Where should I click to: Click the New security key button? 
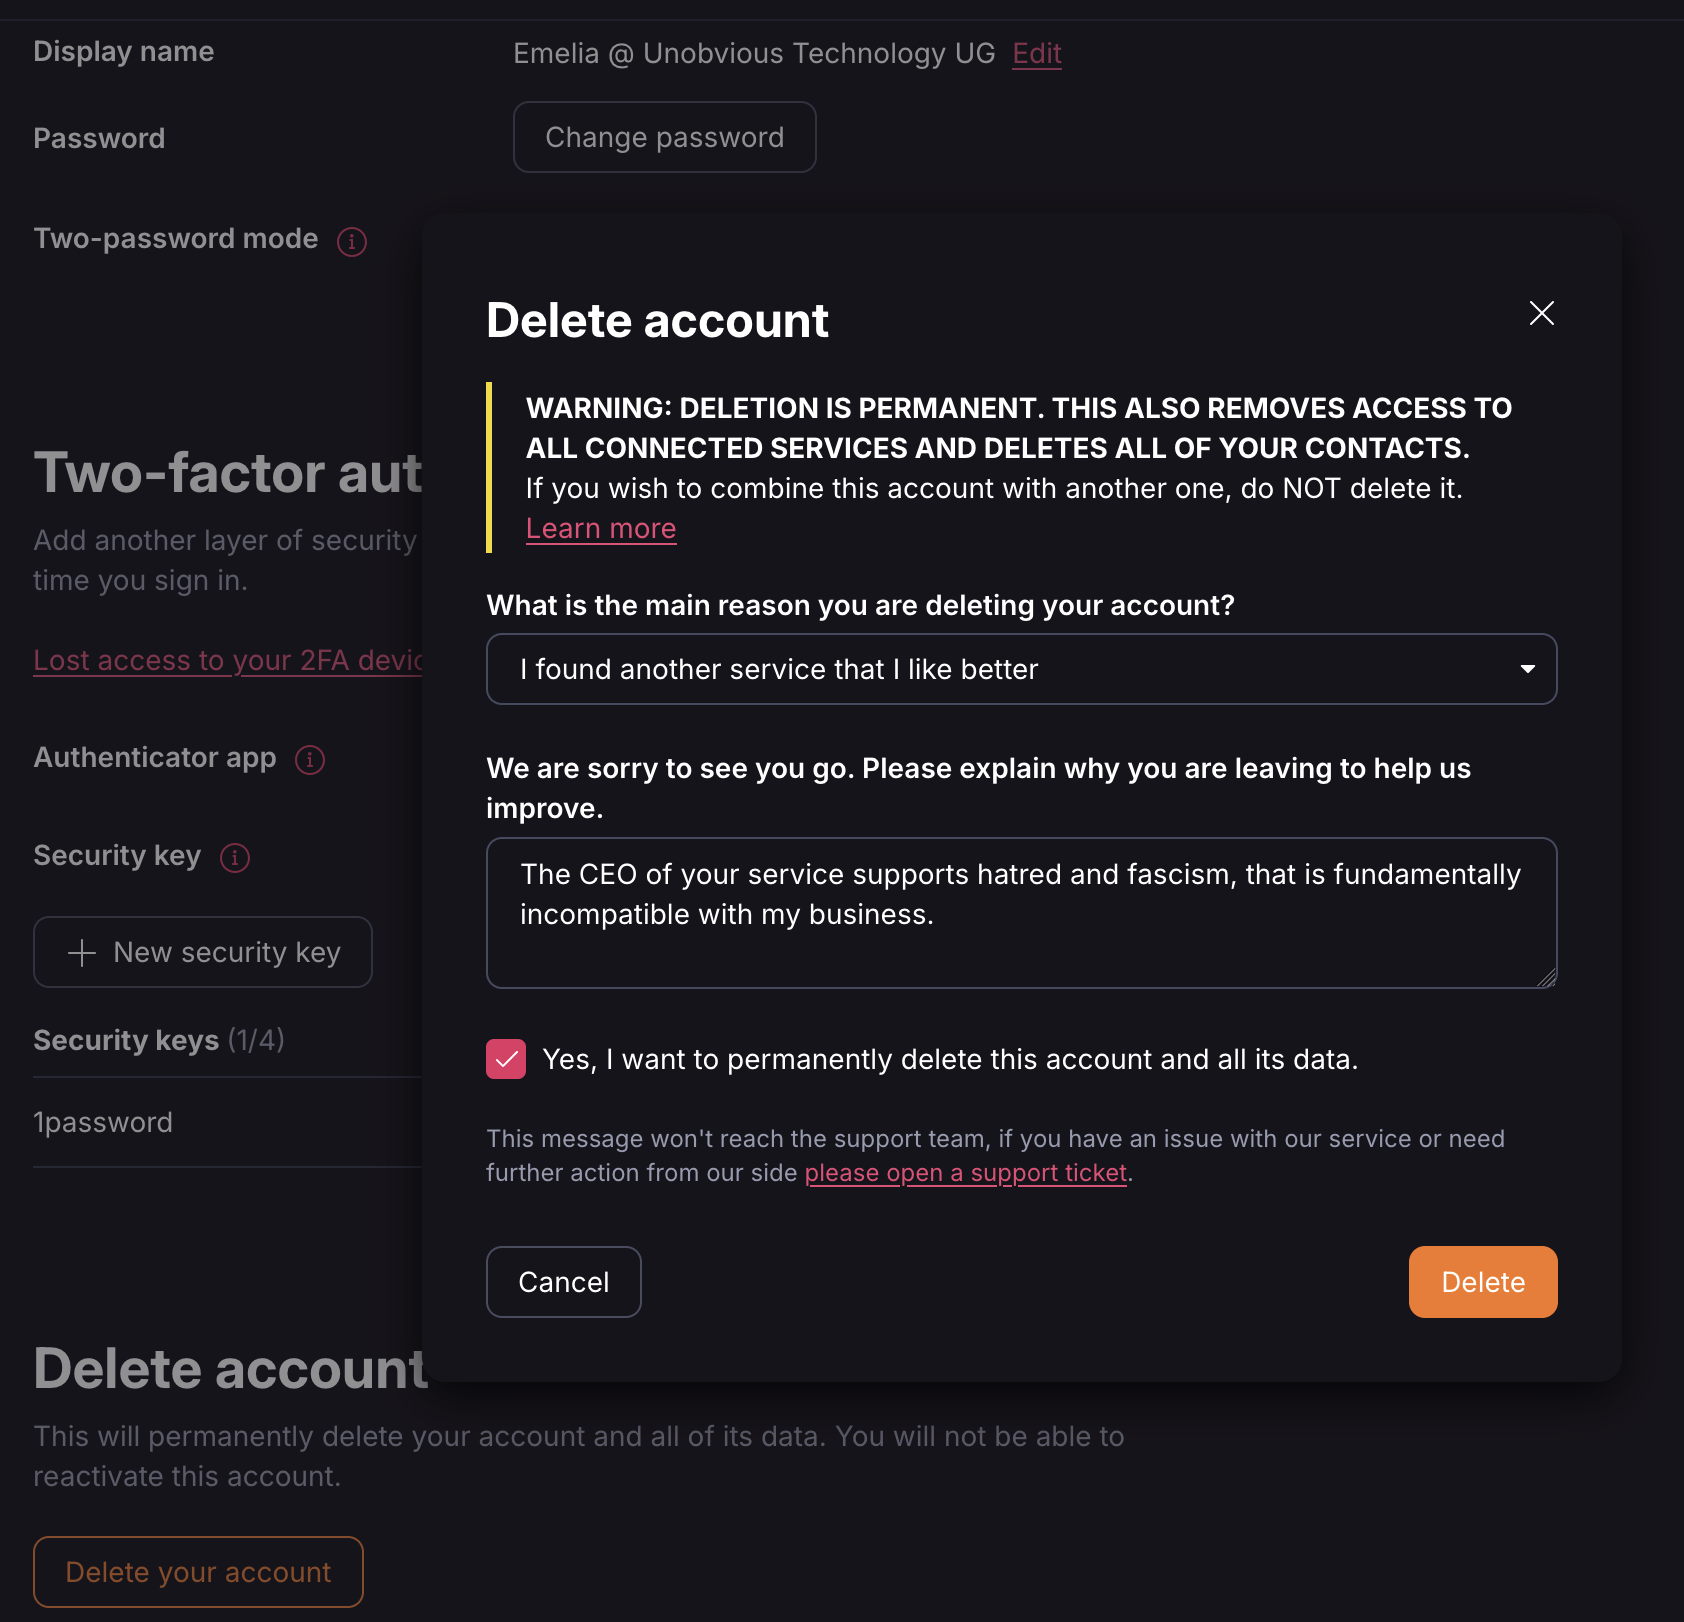(x=203, y=952)
